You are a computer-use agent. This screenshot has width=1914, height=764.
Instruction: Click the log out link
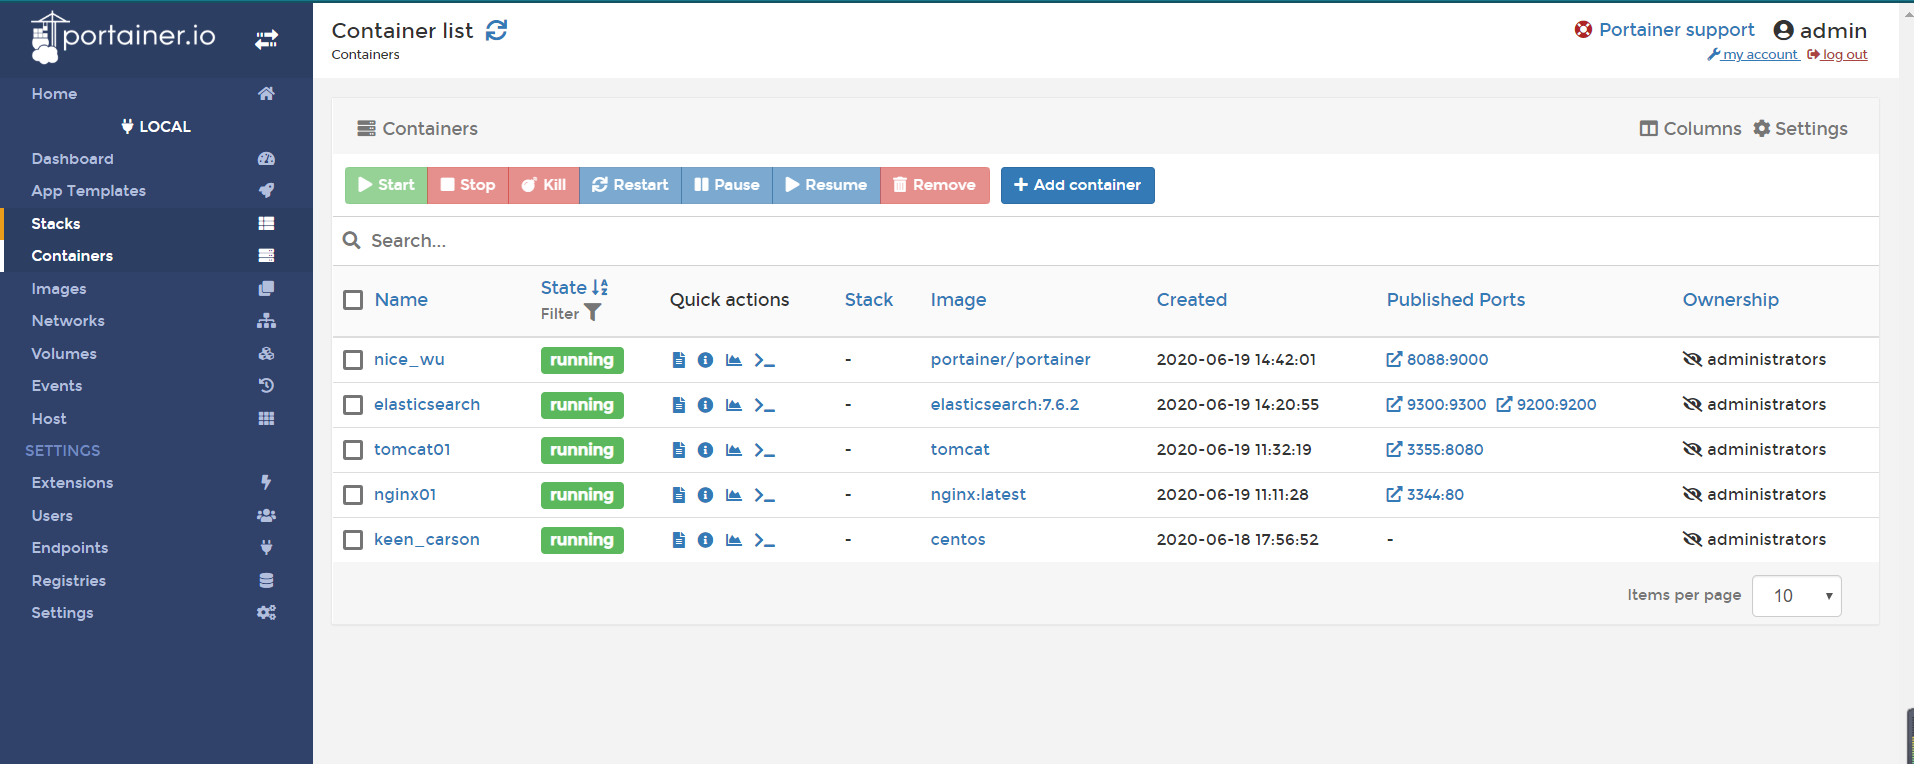point(1837,55)
